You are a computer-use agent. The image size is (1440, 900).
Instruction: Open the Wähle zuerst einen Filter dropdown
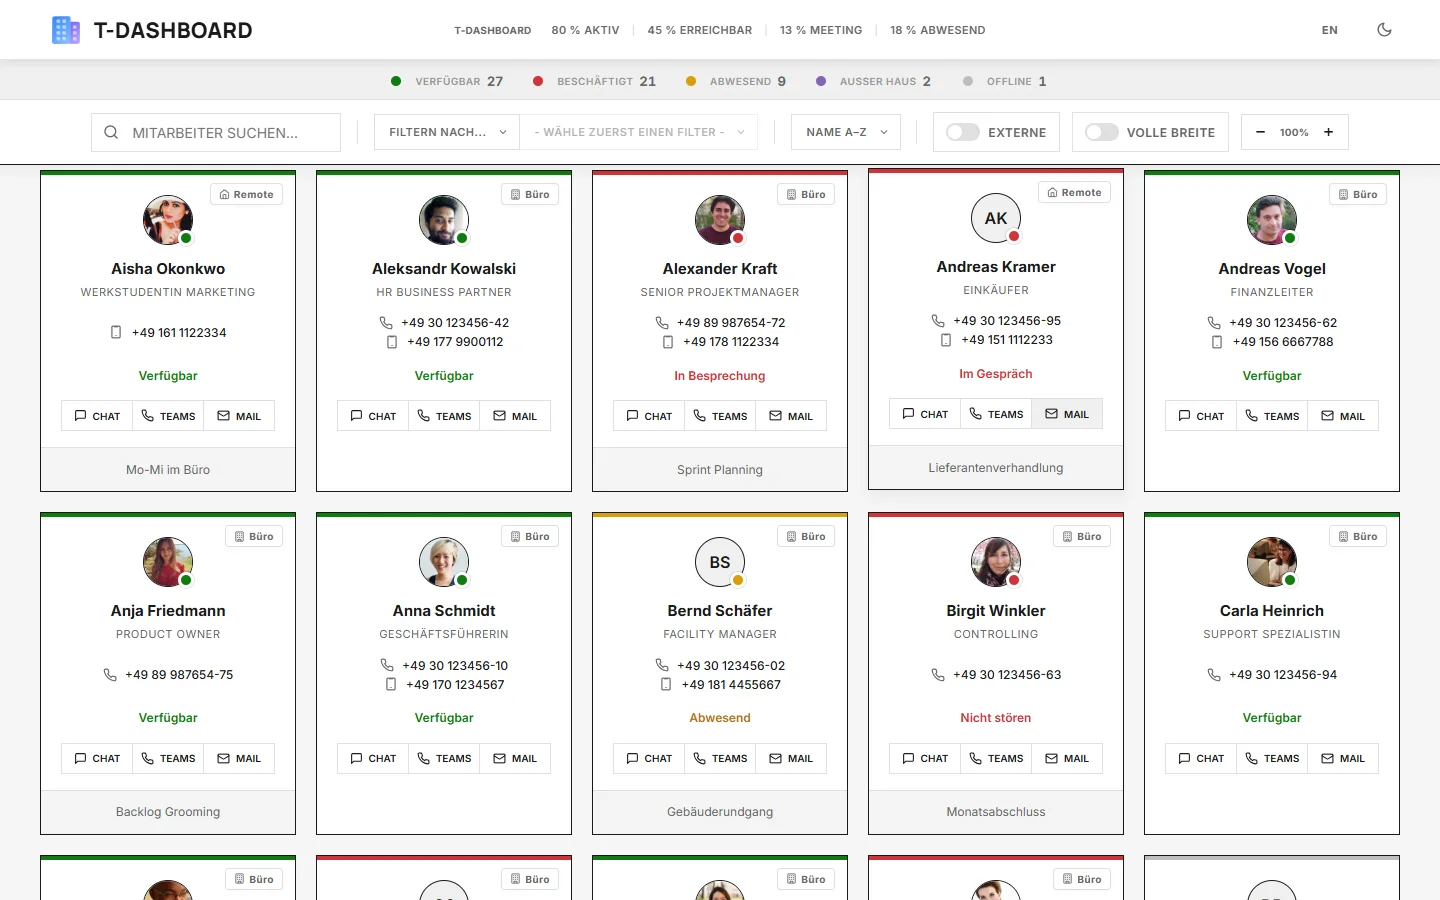pyautogui.click(x=639, y=132)
